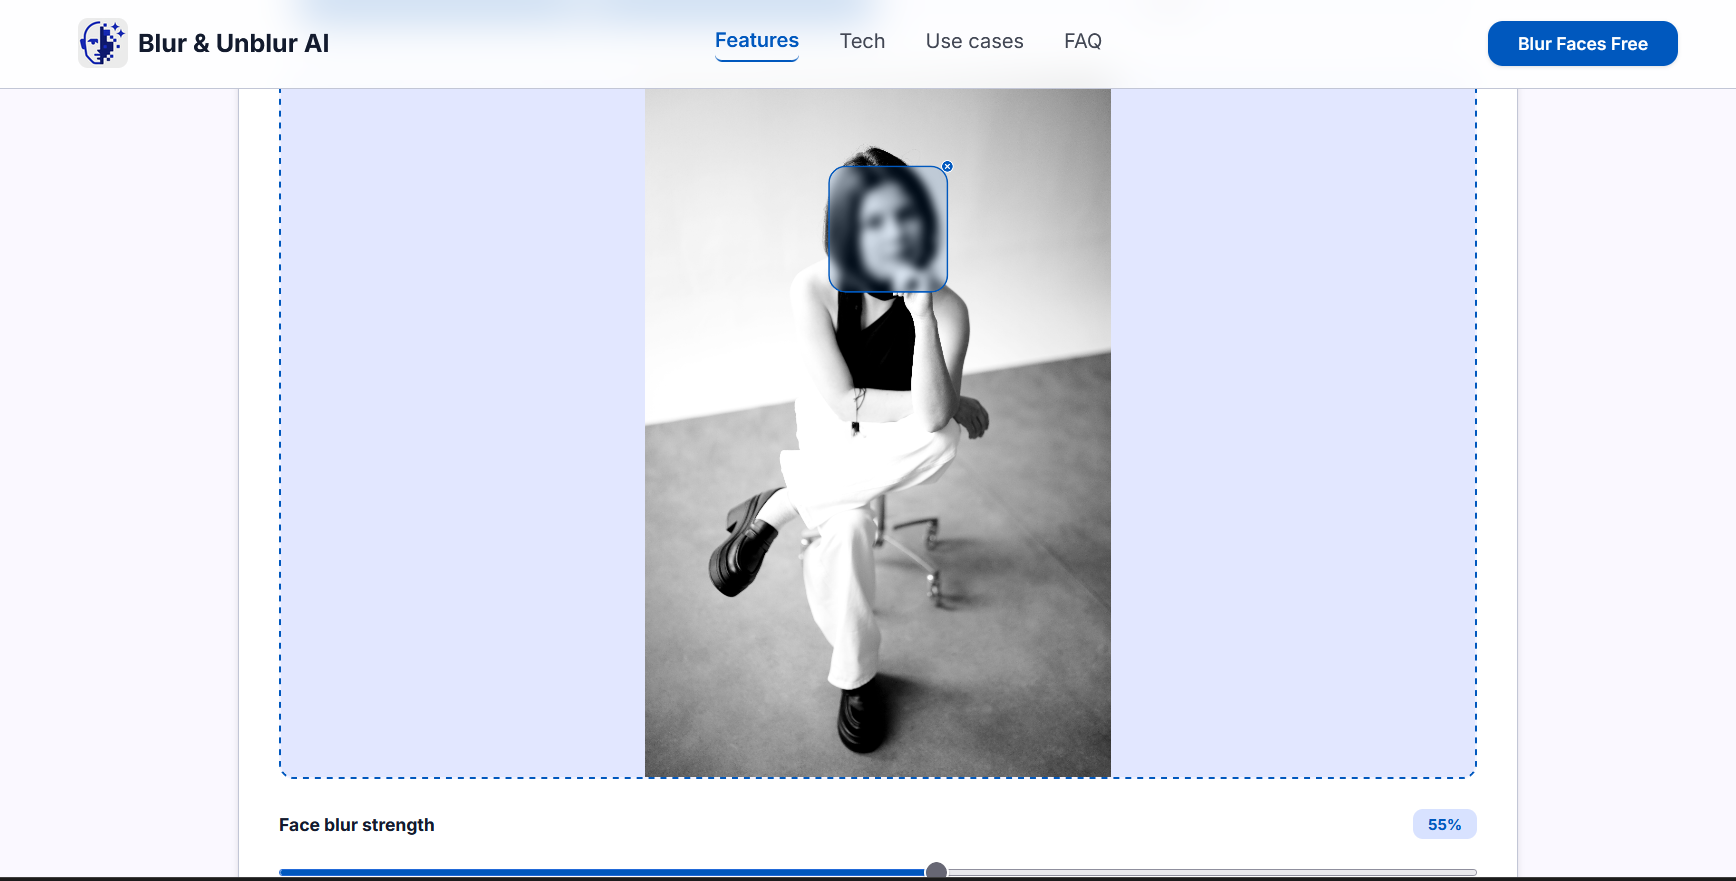
Task: Click the Face blur strength slider handle
Action: point(936,872)
